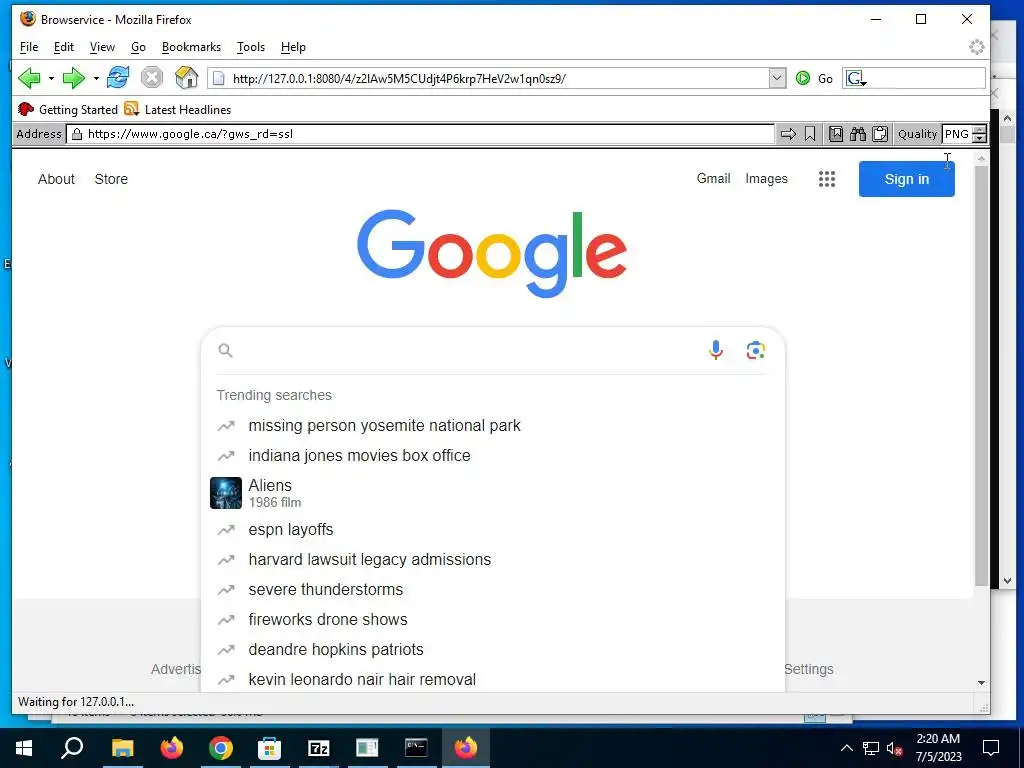
Task: Open the Go menu
Action: point(138,47)
